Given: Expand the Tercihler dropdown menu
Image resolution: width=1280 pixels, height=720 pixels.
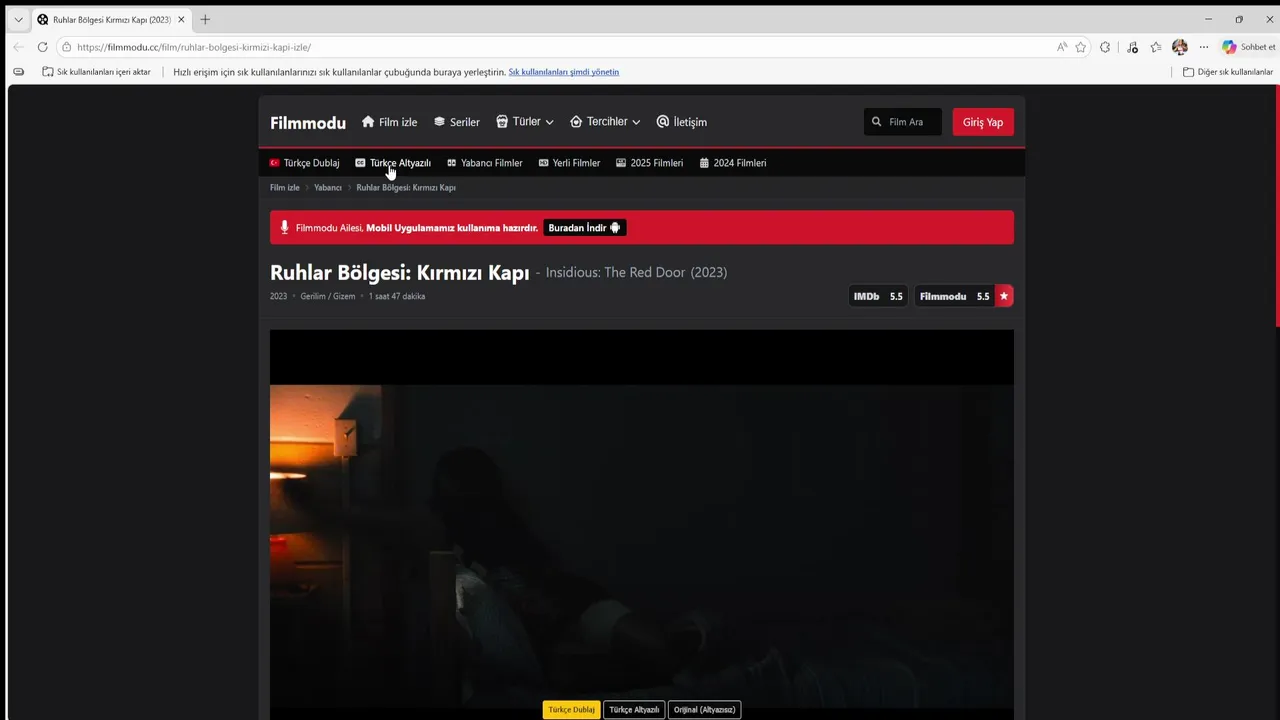Looking at the screenshot, I should tap(605, 122).
